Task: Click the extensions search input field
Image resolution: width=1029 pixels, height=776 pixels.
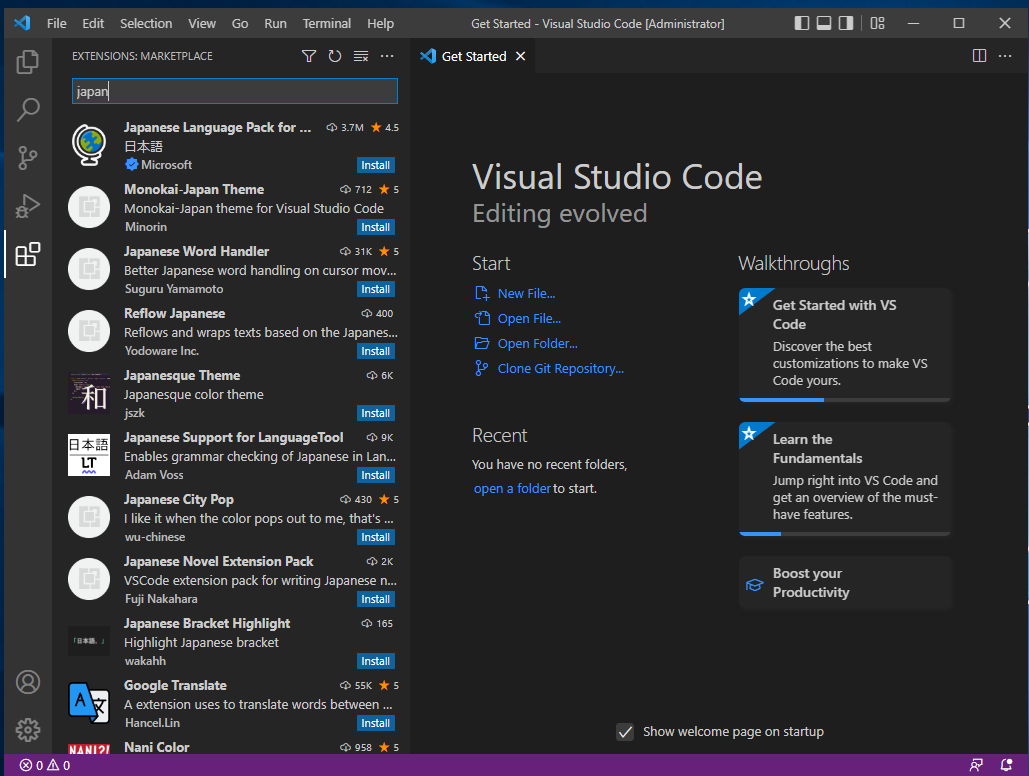Action: (x=235, y=91)
